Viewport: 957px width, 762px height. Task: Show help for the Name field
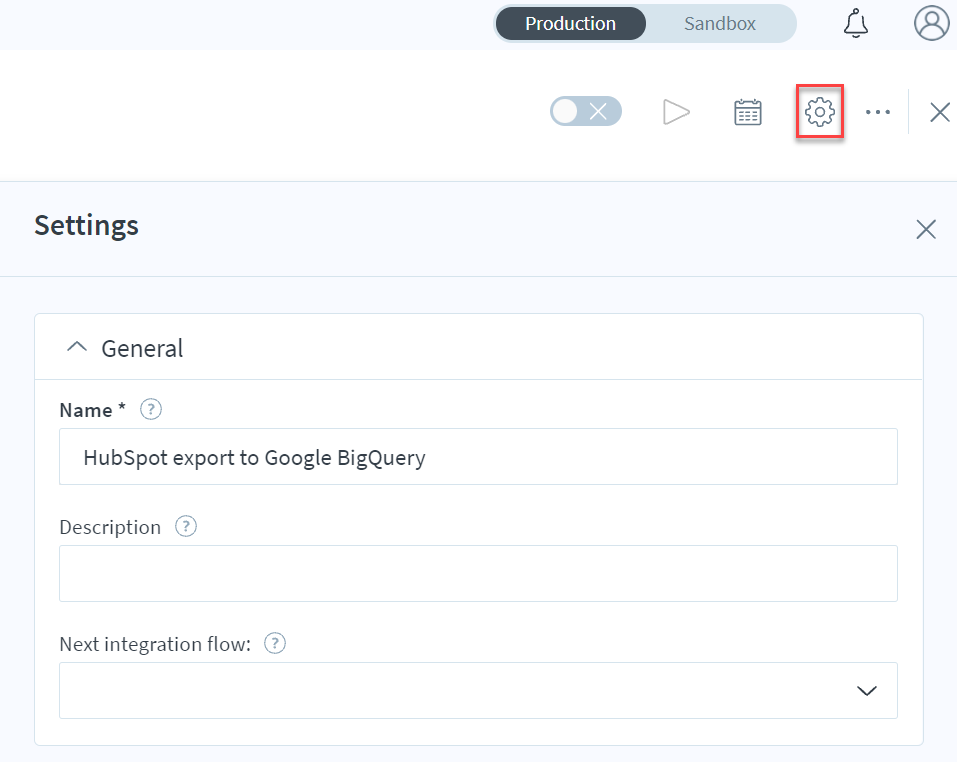pos(151,409)
